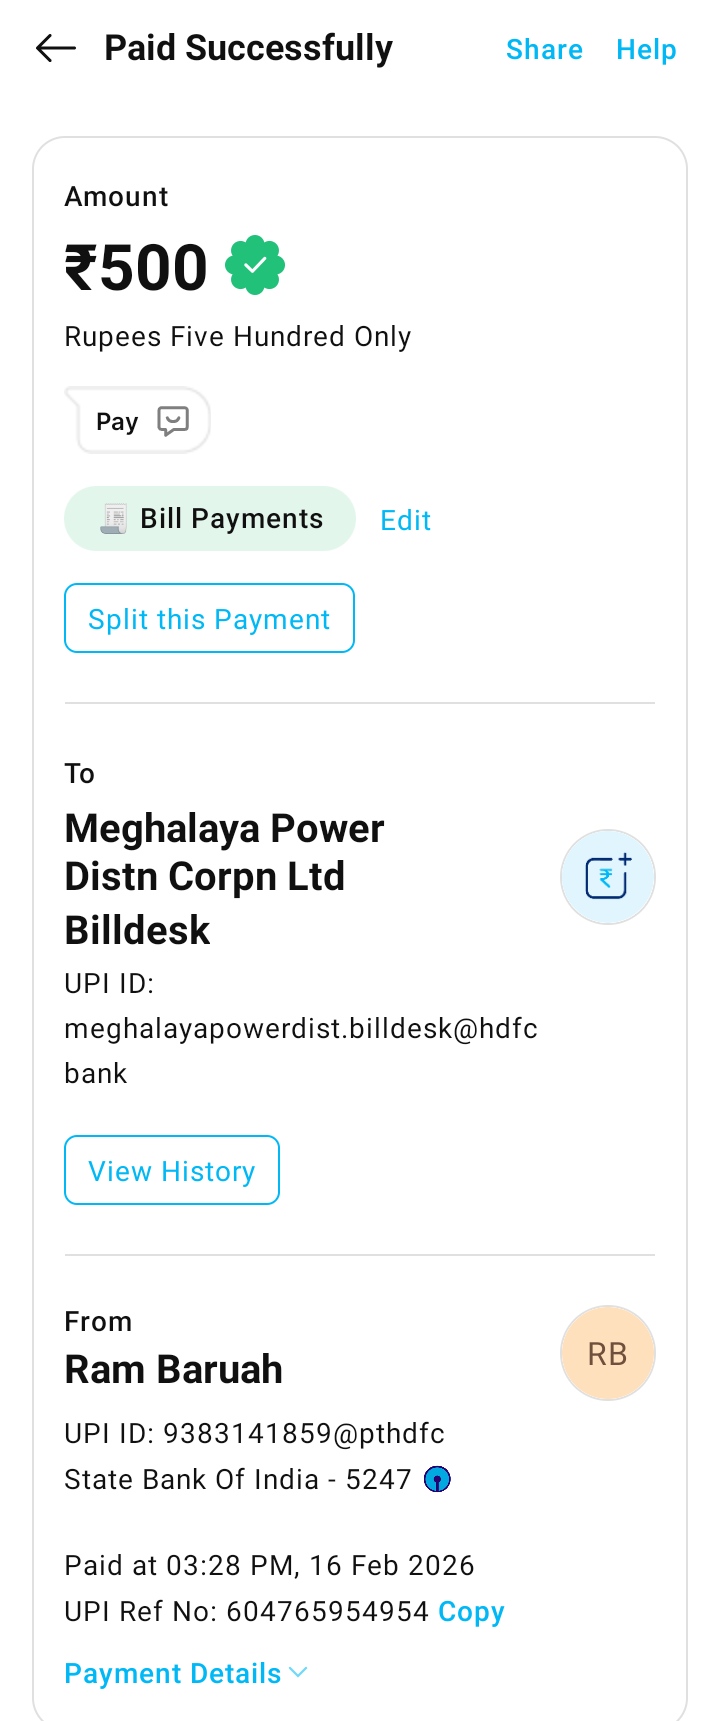Click the green verified checkmark badge

tap(255, 266)
